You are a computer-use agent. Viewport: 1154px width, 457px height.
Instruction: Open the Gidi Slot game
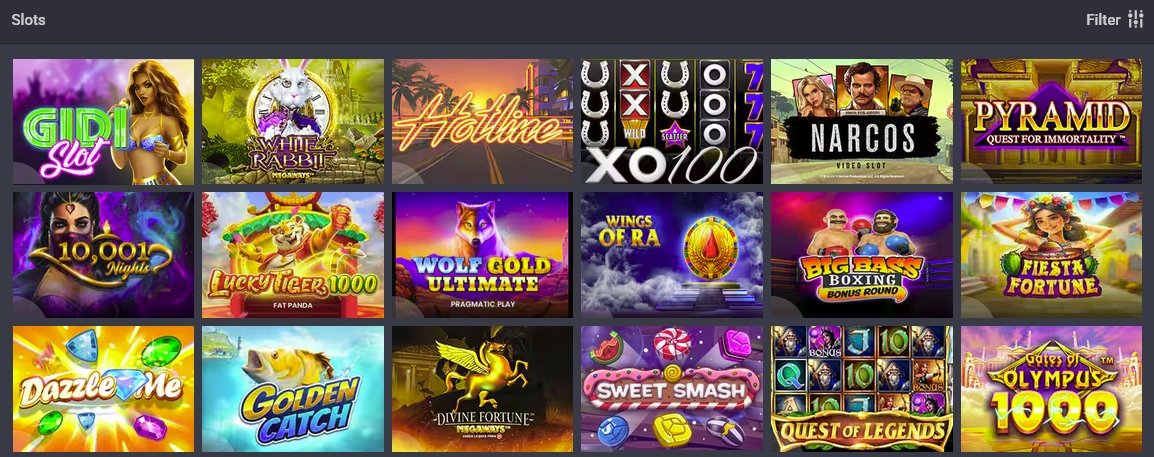(104, 121)
